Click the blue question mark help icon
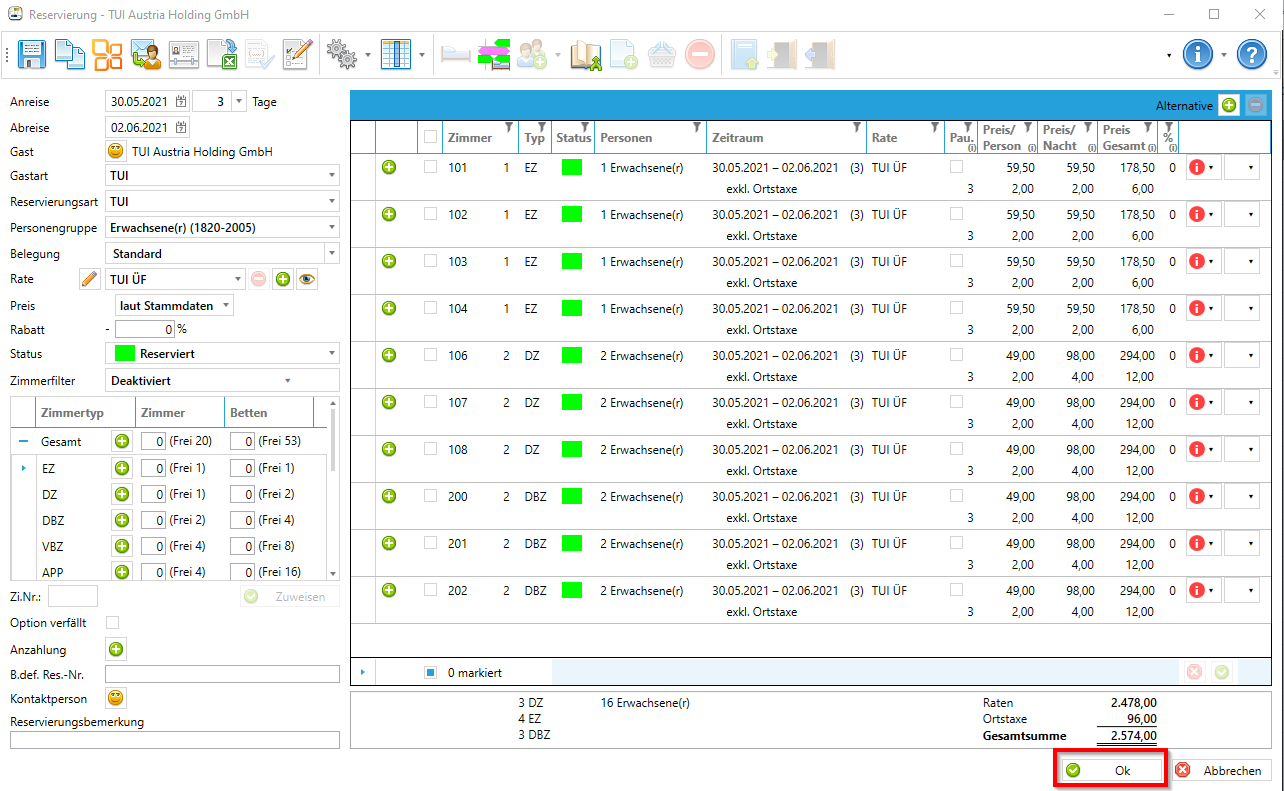This screenshot has height=791, width=1284. (x=1252, y=54)
